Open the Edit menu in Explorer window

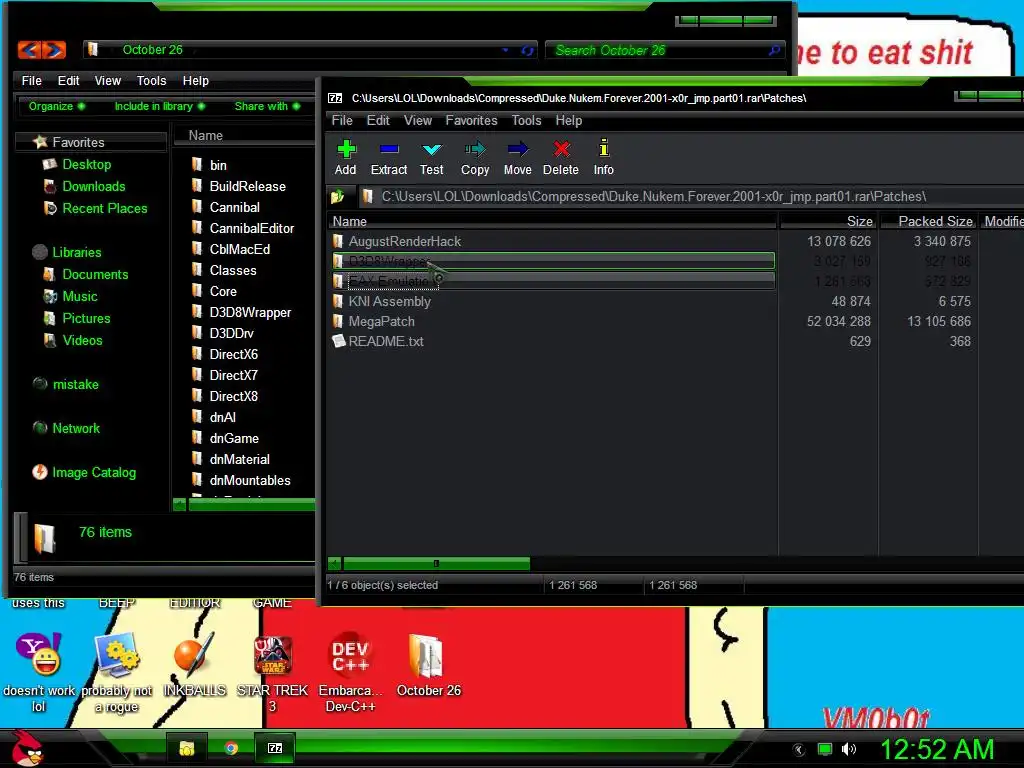point(68,80)
